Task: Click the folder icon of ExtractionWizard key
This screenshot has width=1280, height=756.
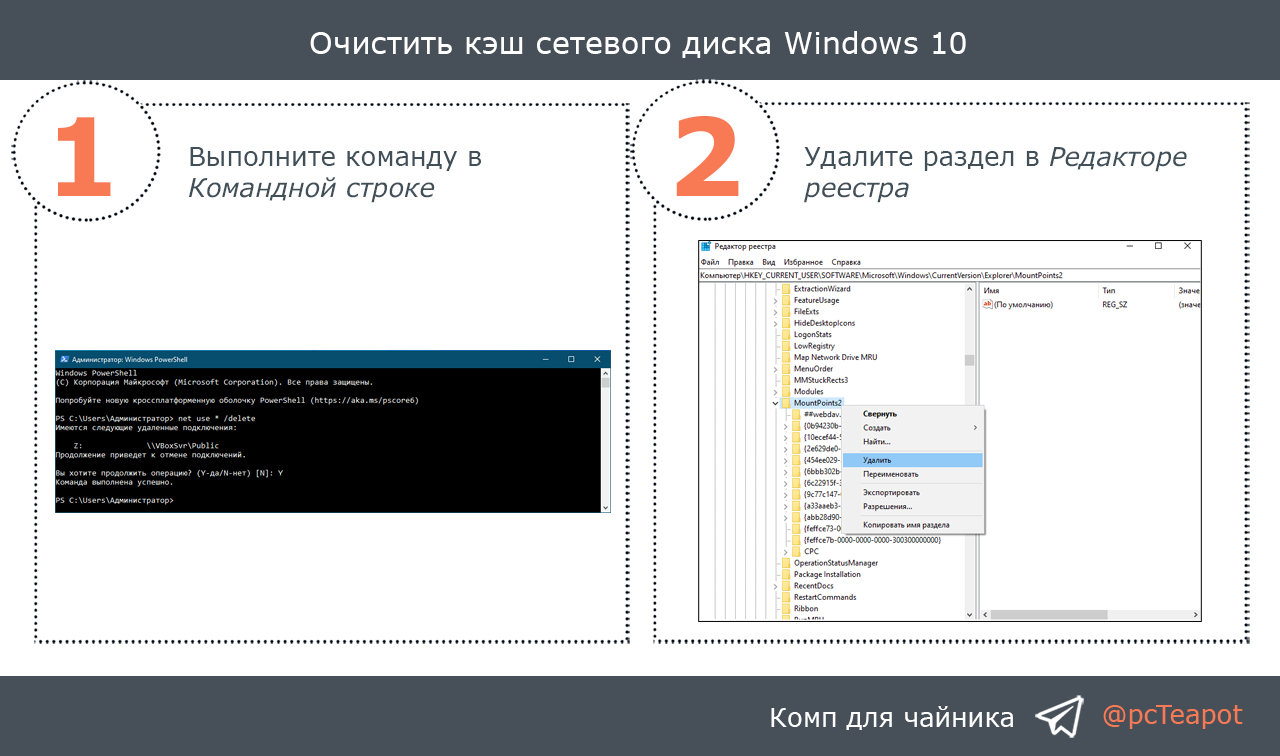Action: point(786,289)
